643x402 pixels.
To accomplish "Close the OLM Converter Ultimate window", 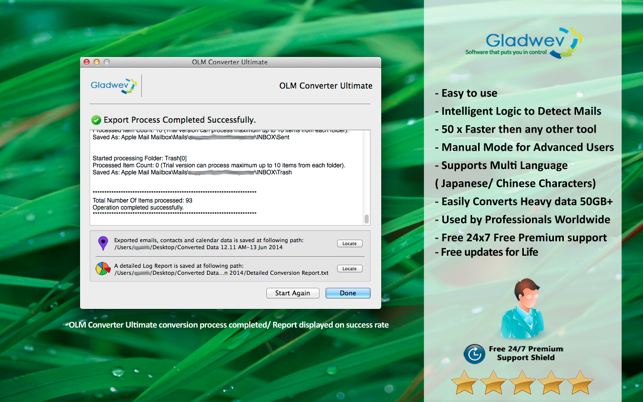I will pyautogui.click(x=87, y=62).
